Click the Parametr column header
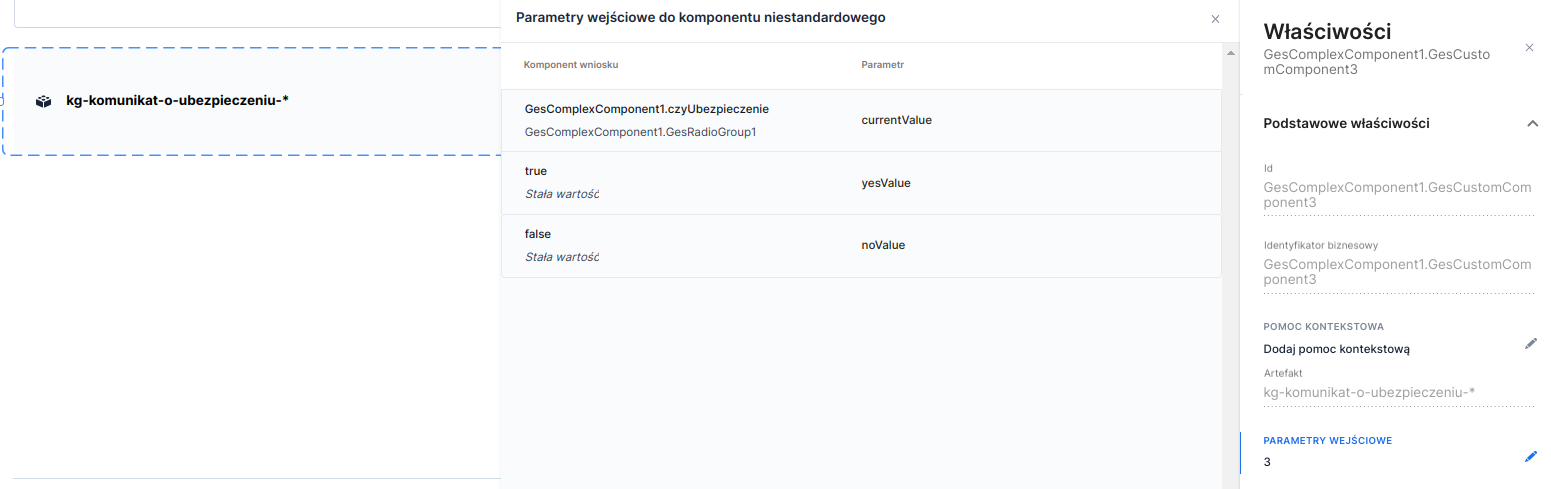The height and width of the screenshot is (489, 1551). [882, 65]
